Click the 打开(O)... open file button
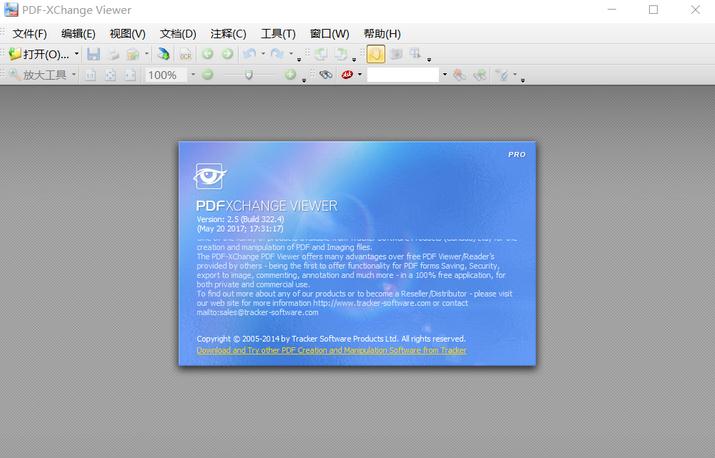Image resolution: width=715 pixels, height=458 pixels. 39,54
